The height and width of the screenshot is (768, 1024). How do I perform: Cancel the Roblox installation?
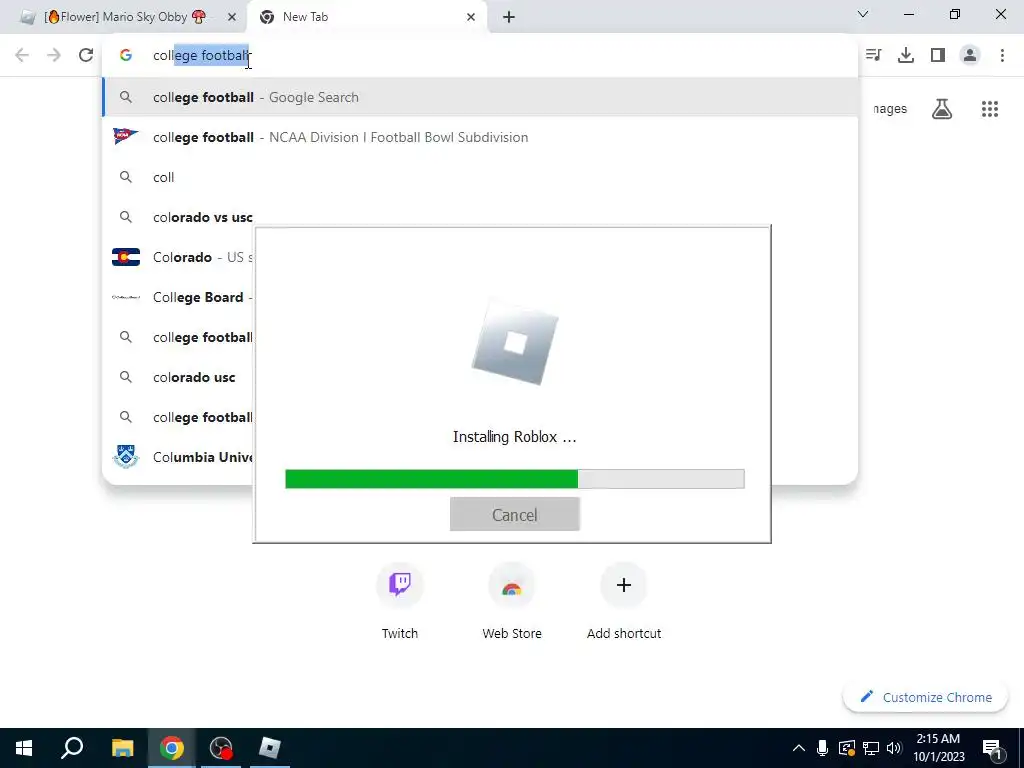pos(515,515)
